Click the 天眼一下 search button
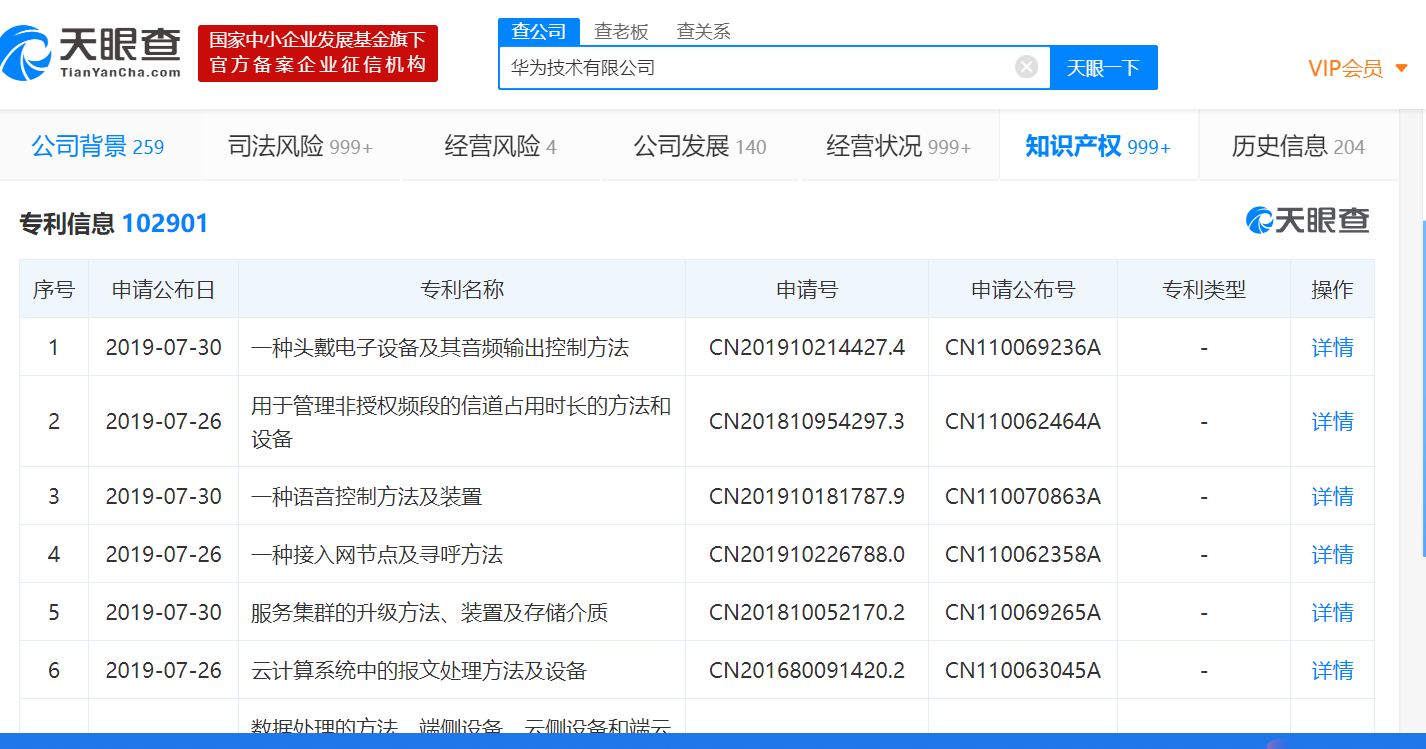The width and height of the screenshot is (1426, 749). coord(1103,67)
